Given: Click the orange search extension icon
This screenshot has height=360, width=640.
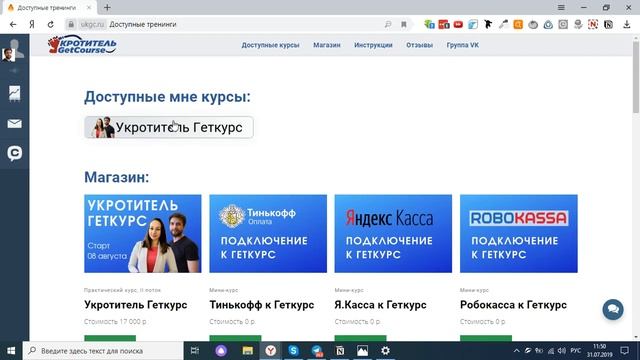Looking at the screenshot, I should 518,24.
